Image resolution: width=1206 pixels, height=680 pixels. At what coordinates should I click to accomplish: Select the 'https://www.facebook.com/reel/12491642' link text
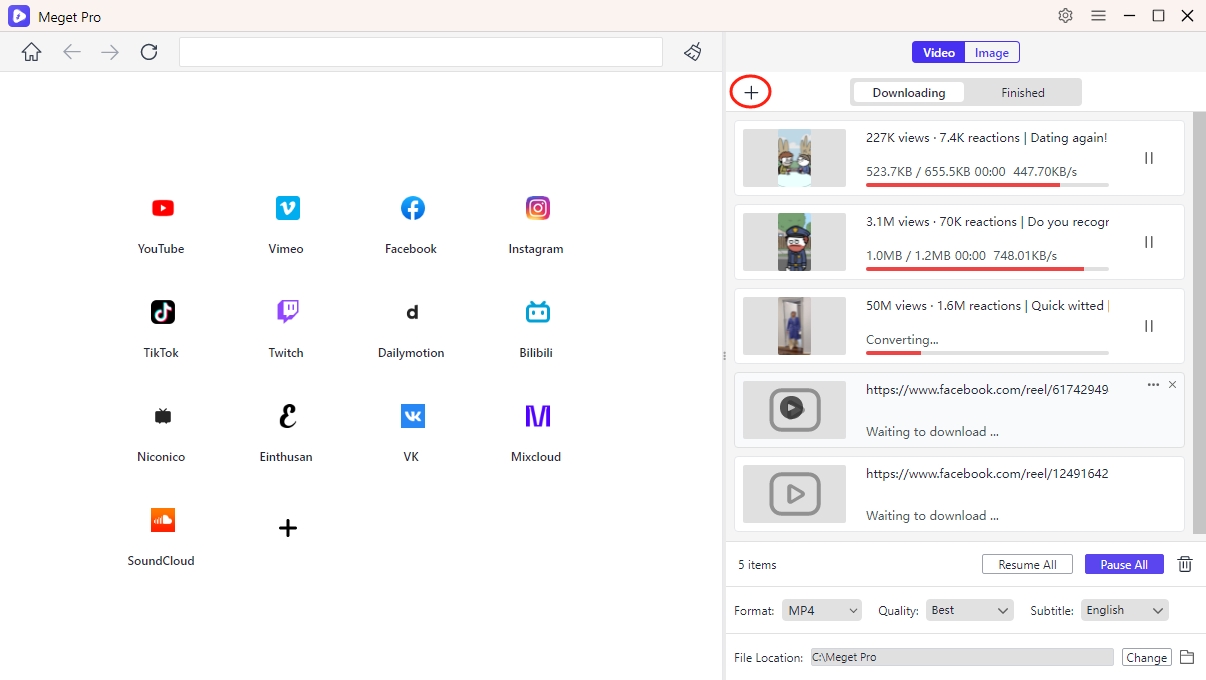987,474
